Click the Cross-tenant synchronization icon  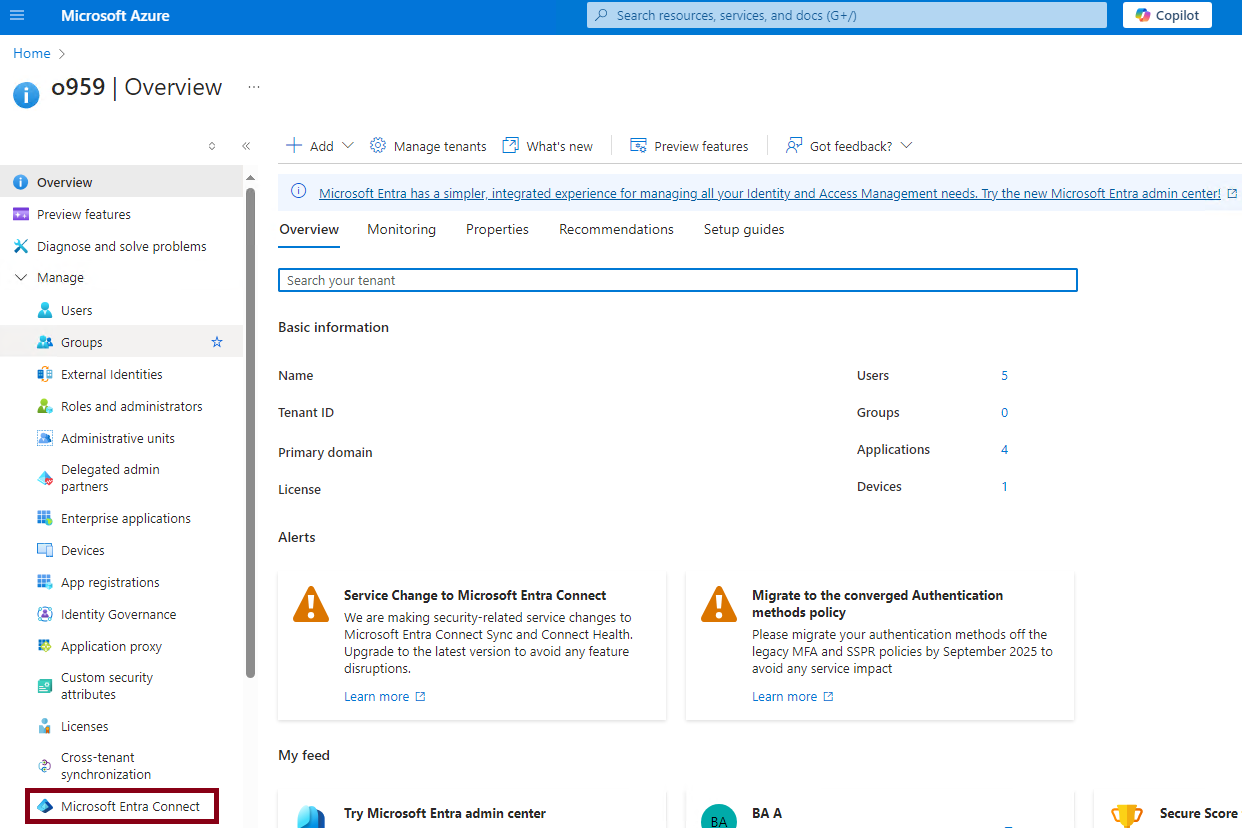coord(45,766)
